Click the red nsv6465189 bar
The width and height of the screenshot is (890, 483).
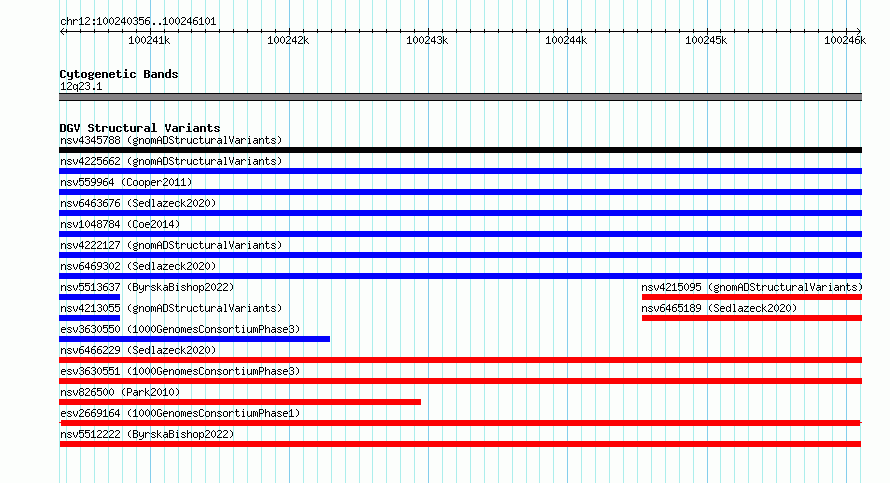point(752,318)
